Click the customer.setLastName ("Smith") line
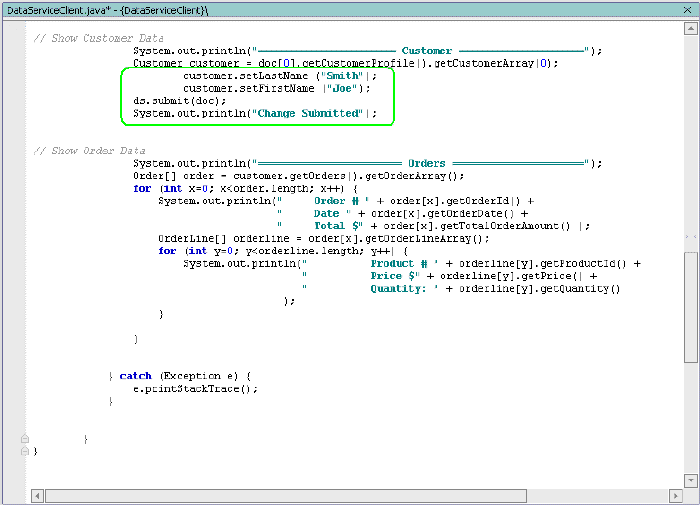This screenshot has width=700, height=505. click(280, 76)
